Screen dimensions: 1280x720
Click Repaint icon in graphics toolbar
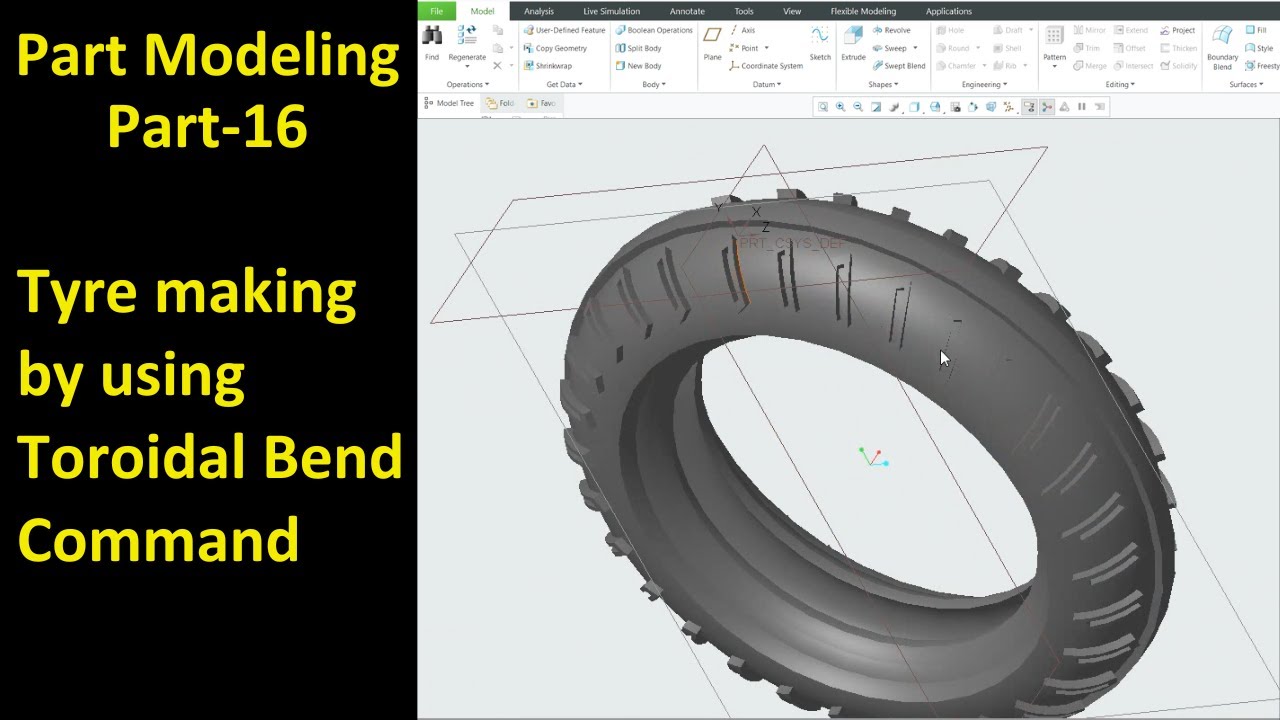pos(876,107)
